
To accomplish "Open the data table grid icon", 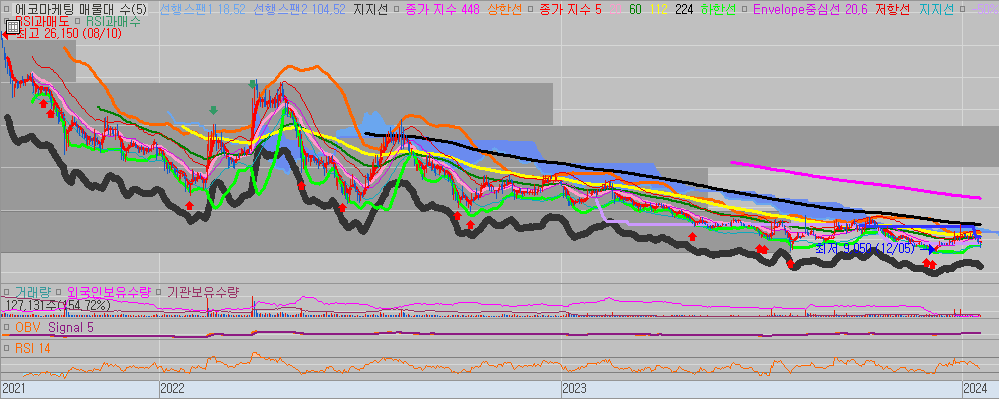I will pyautogui.click(x=12, y=27).
